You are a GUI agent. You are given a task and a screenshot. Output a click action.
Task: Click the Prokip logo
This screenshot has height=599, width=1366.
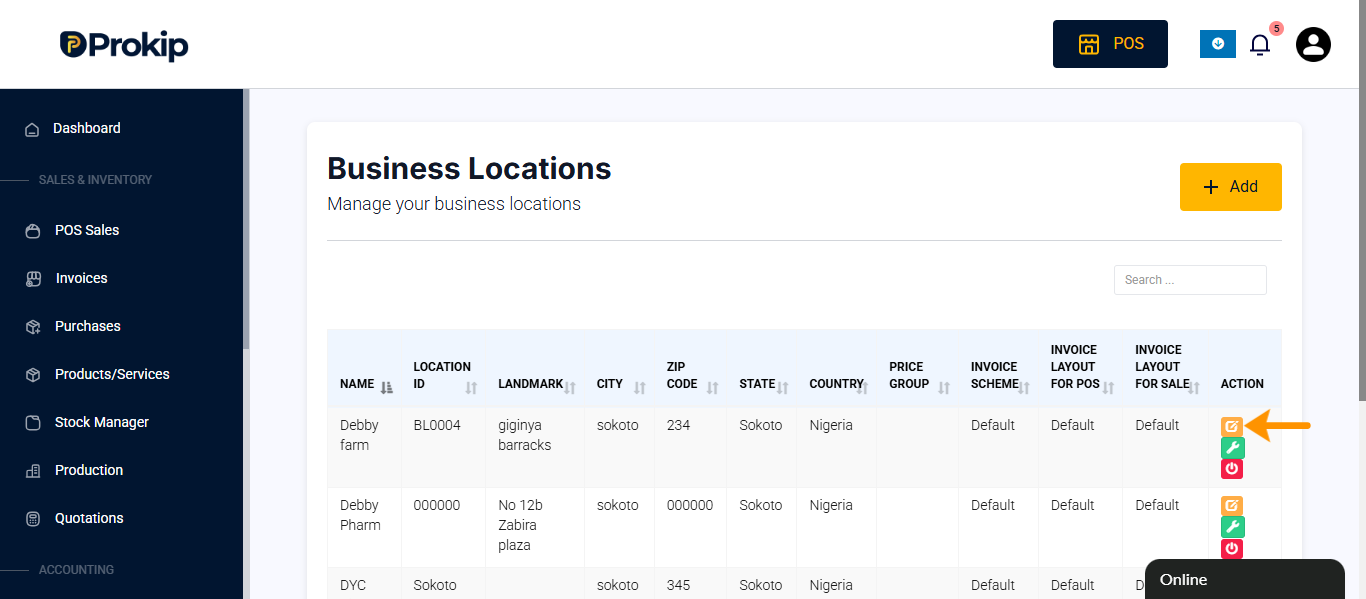click(124, 45)
